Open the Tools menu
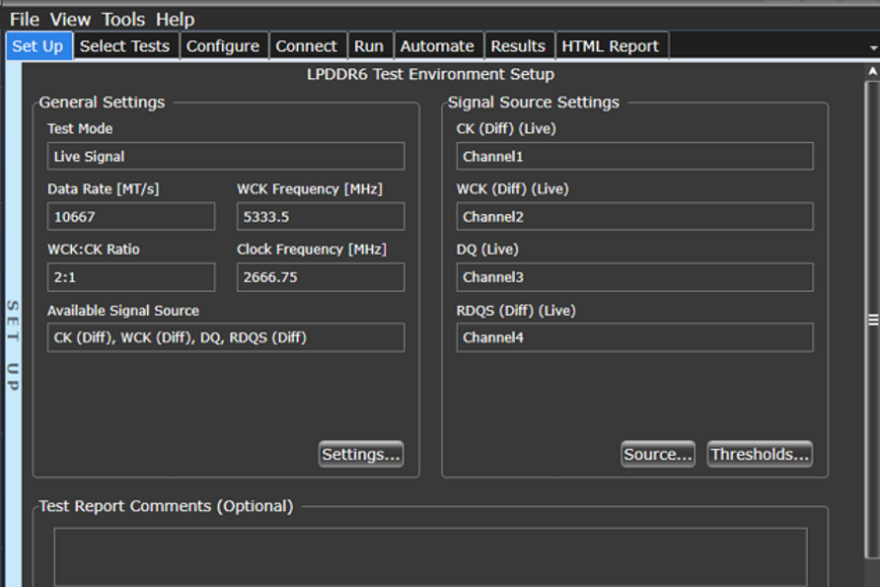This screenshot has height=587, width=880. (x=123, y=19)
